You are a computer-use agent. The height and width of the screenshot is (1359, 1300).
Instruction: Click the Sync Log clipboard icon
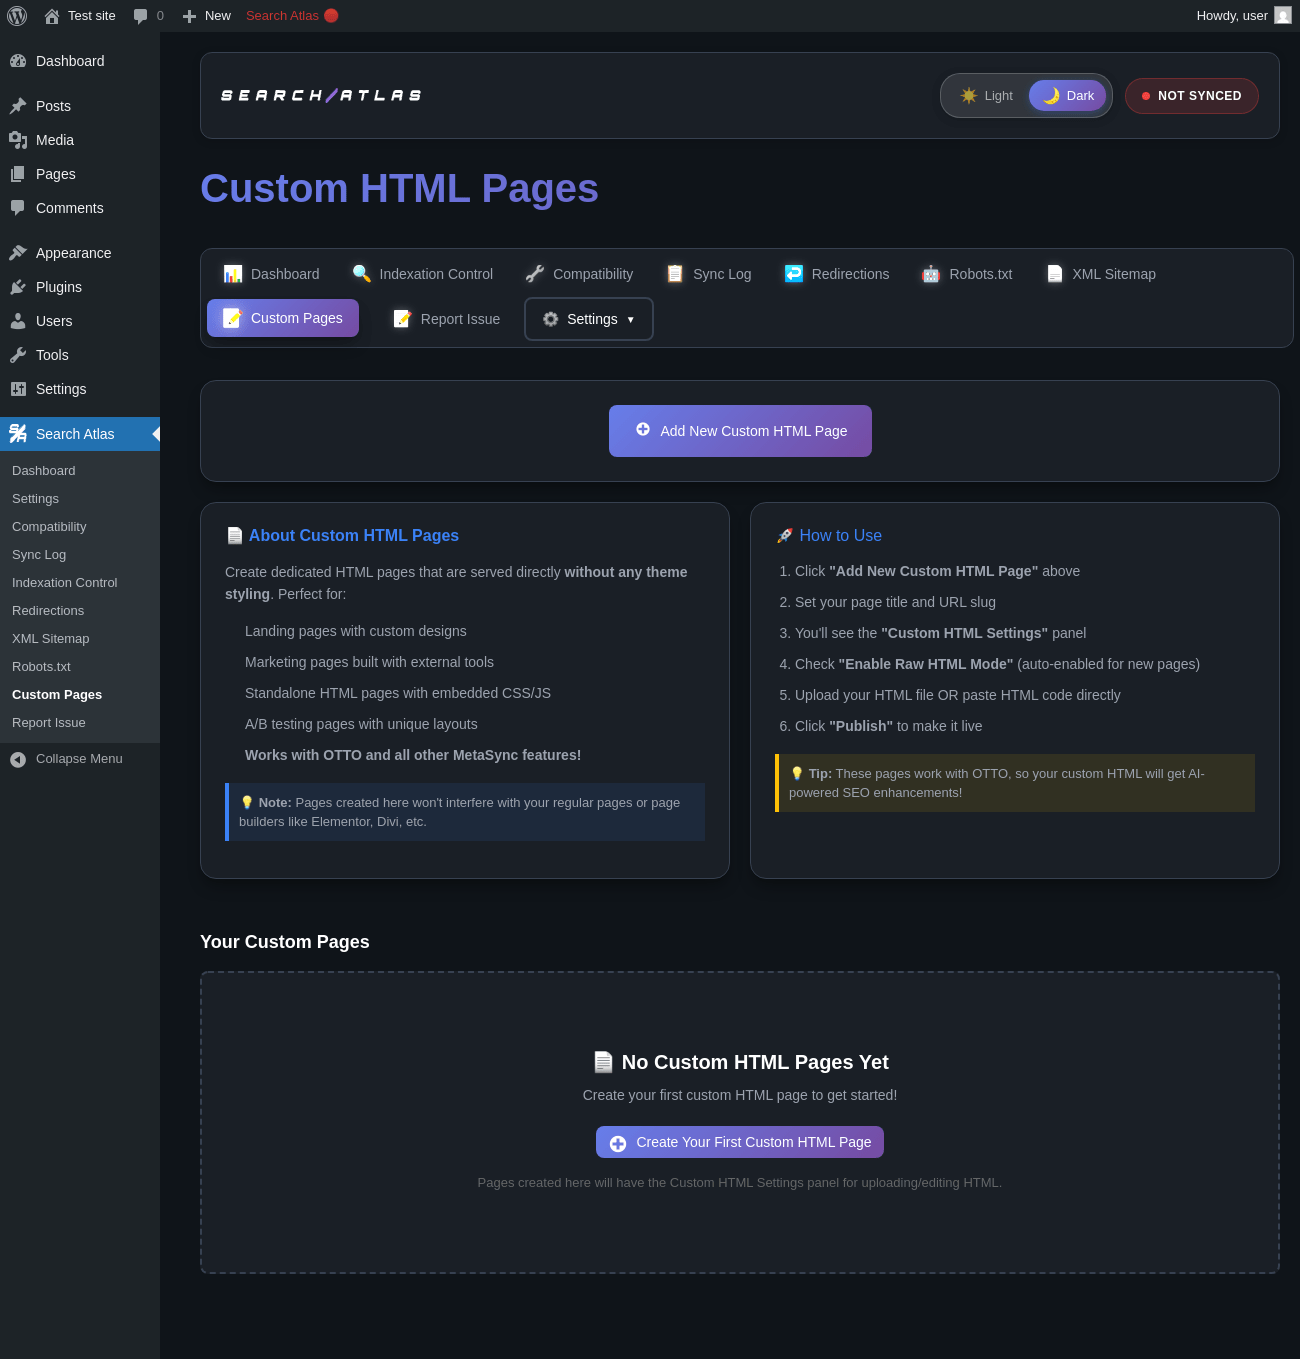pyautogui.click(x=675, y=274)
